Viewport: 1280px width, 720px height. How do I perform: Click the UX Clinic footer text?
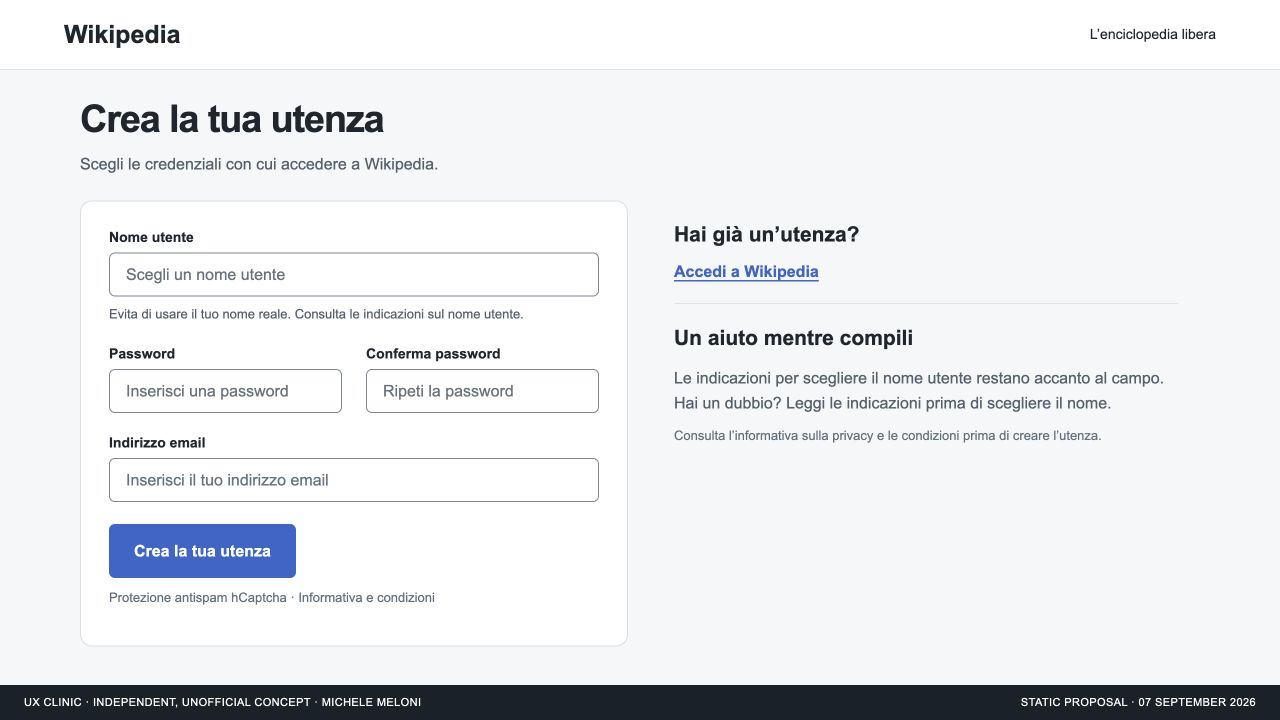(x=222, y=702)
